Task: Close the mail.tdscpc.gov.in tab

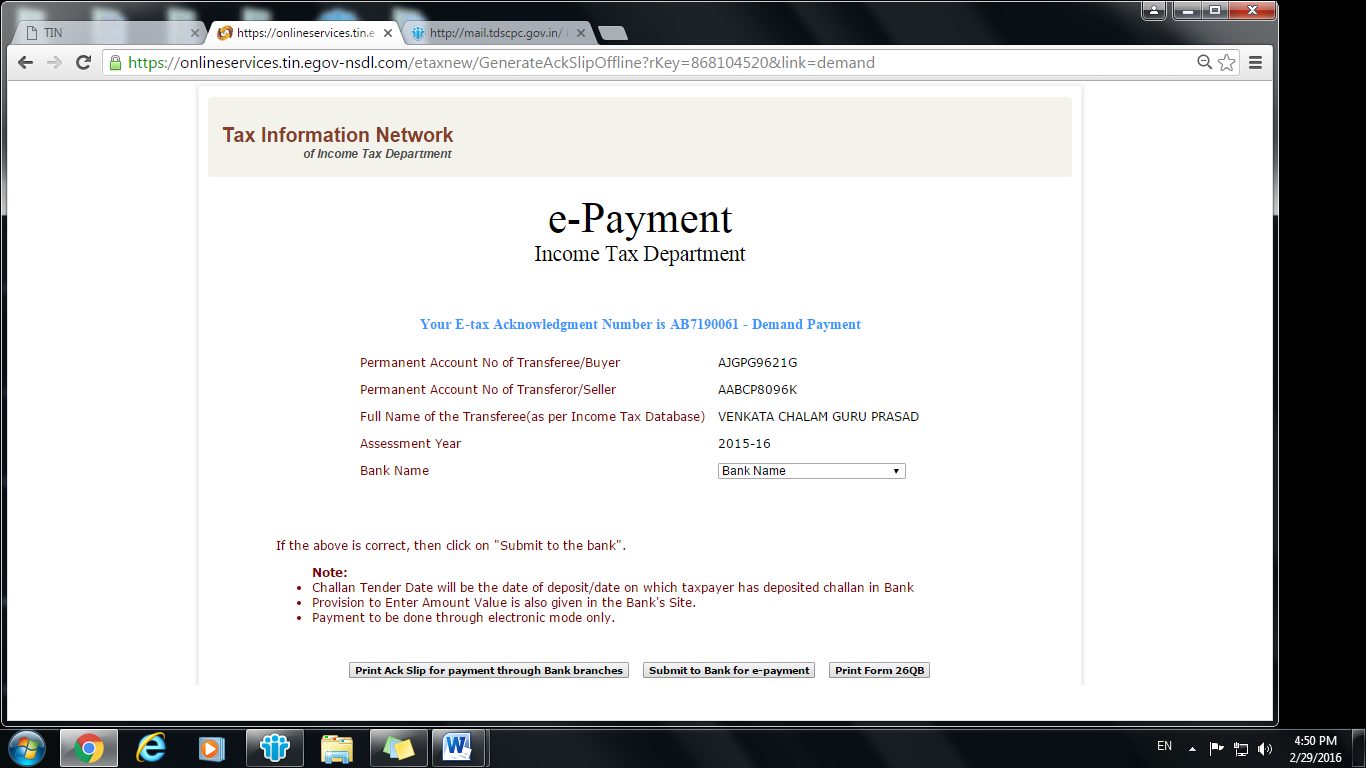Action: click(581, 33)
